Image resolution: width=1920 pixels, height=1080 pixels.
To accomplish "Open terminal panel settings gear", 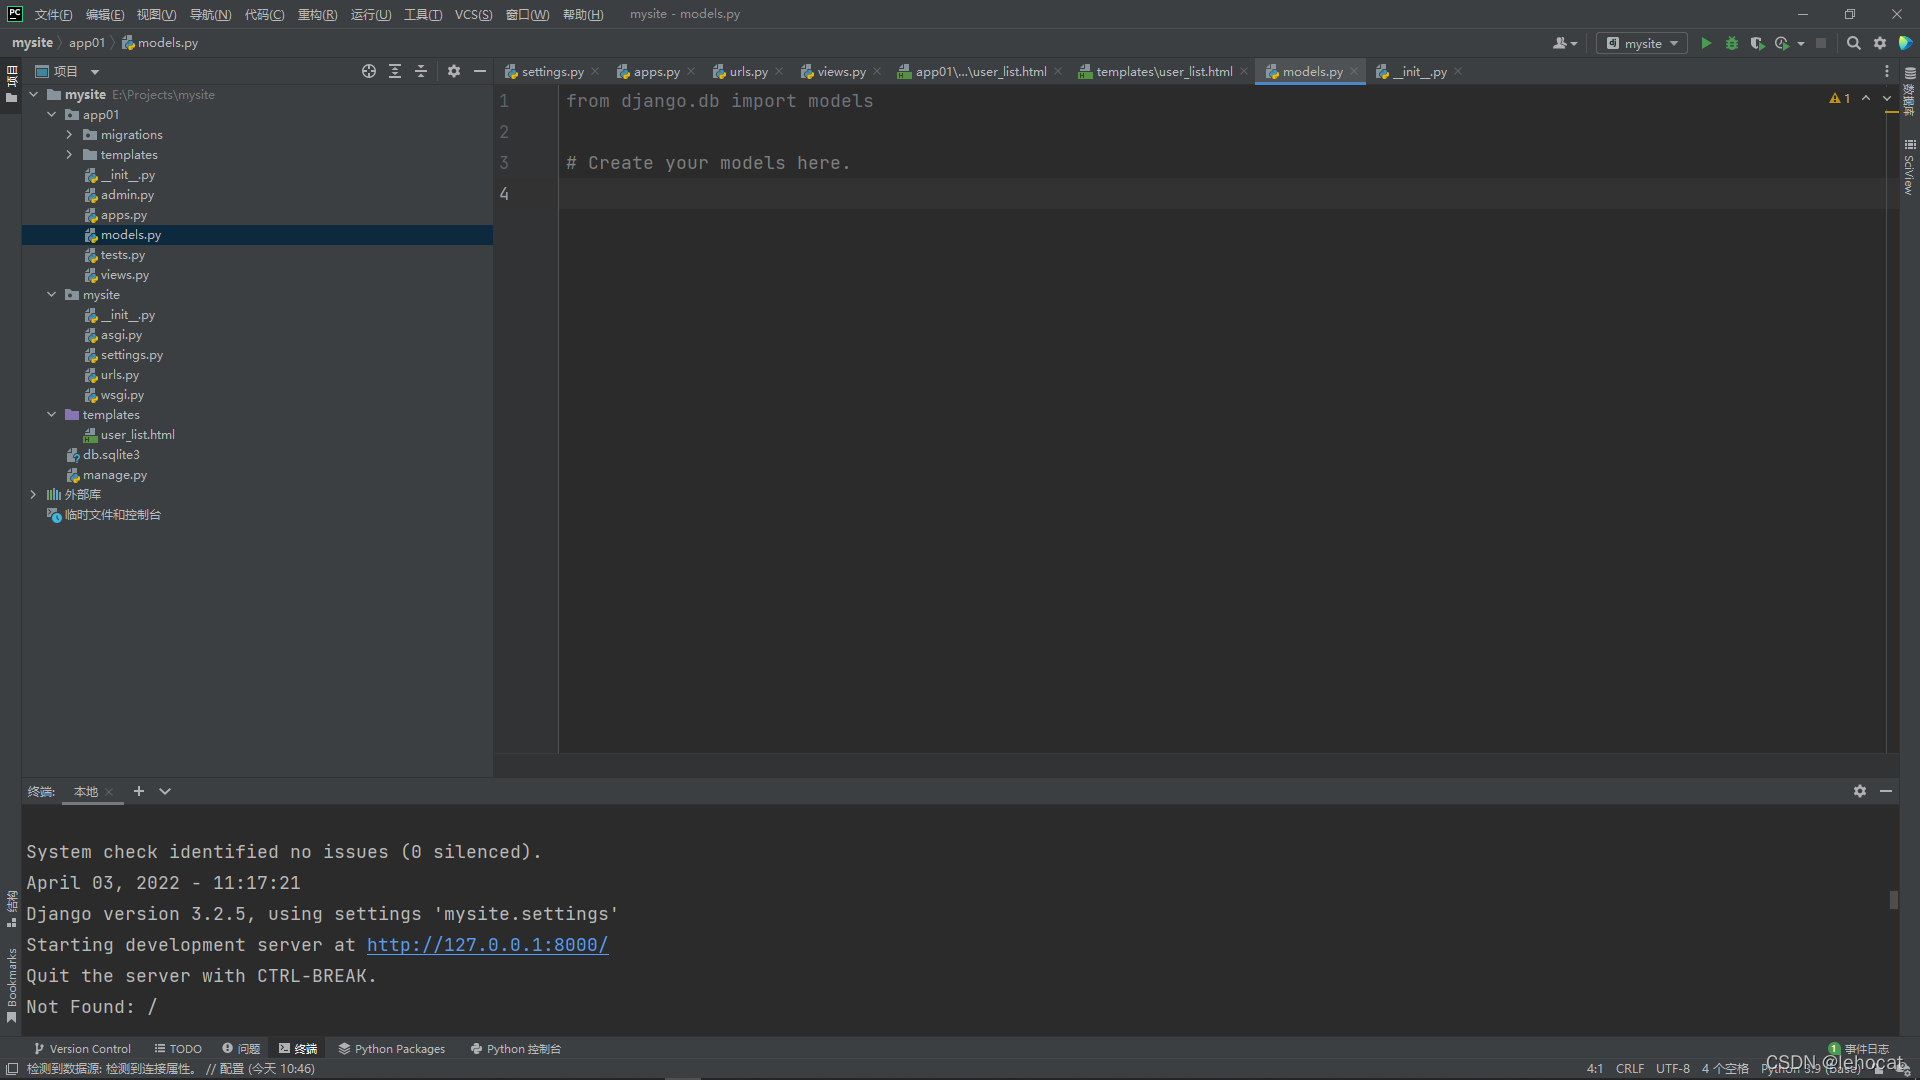I will [1859, 791].
